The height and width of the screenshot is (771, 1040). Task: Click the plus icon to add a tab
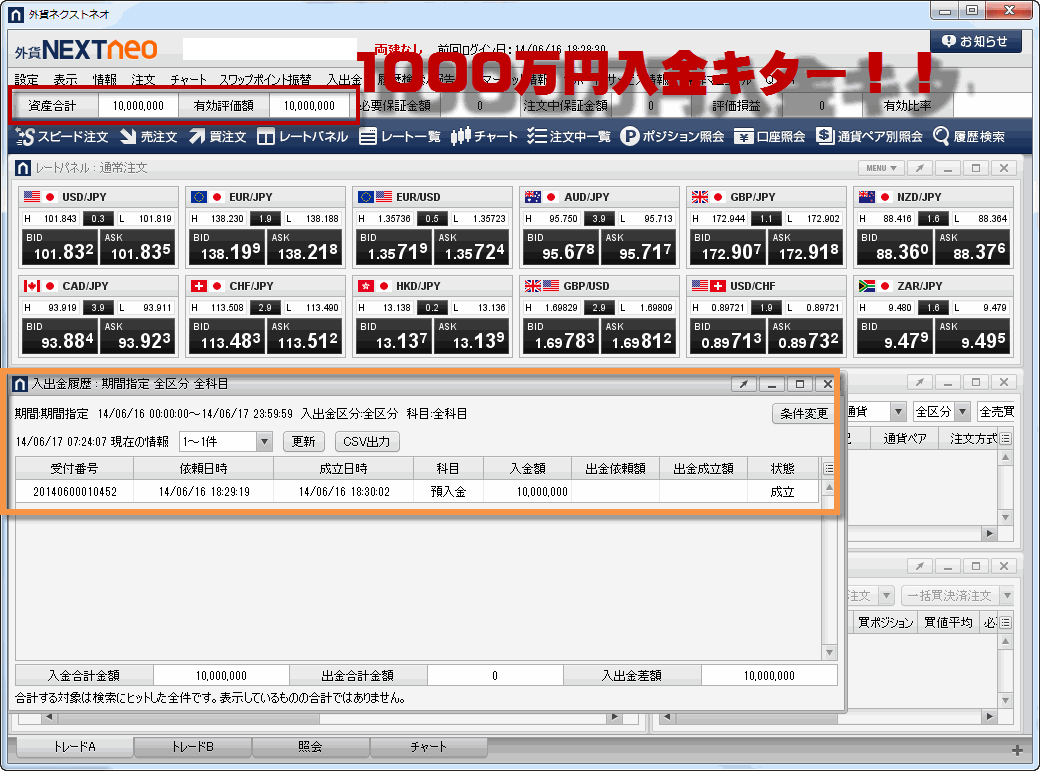pos(1017,750)
